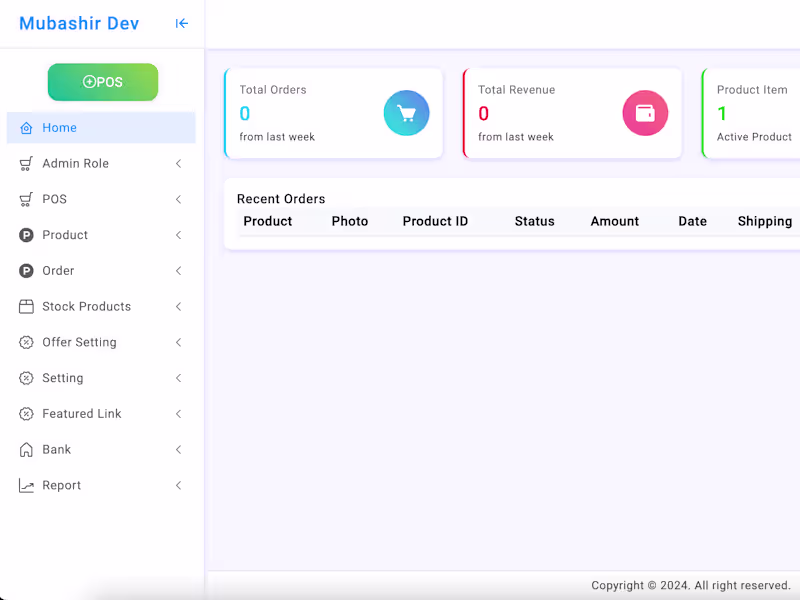Toggle the Offer Setting gear icon

point(25,342)
